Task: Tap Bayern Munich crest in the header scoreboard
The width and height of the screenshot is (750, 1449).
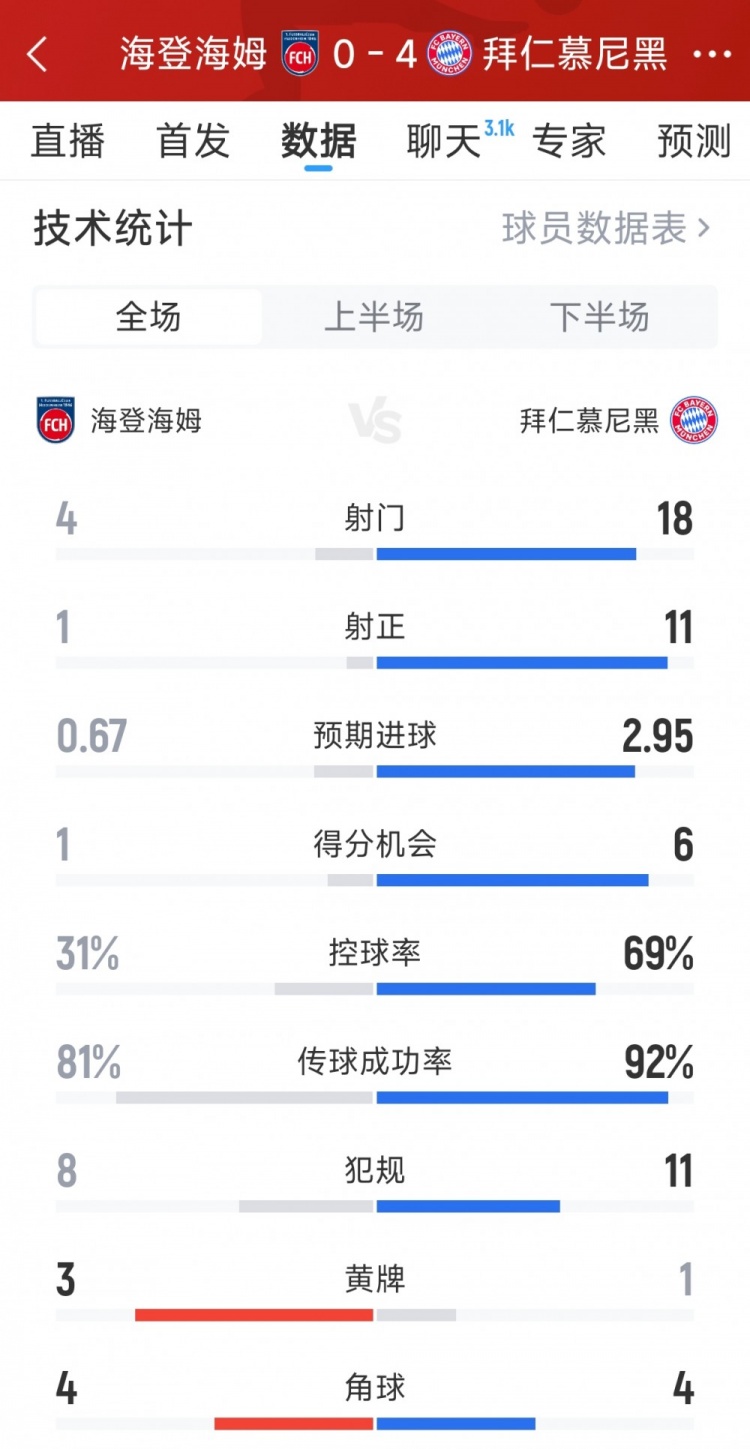Action: pyautogui.click(x=449, y=54)
